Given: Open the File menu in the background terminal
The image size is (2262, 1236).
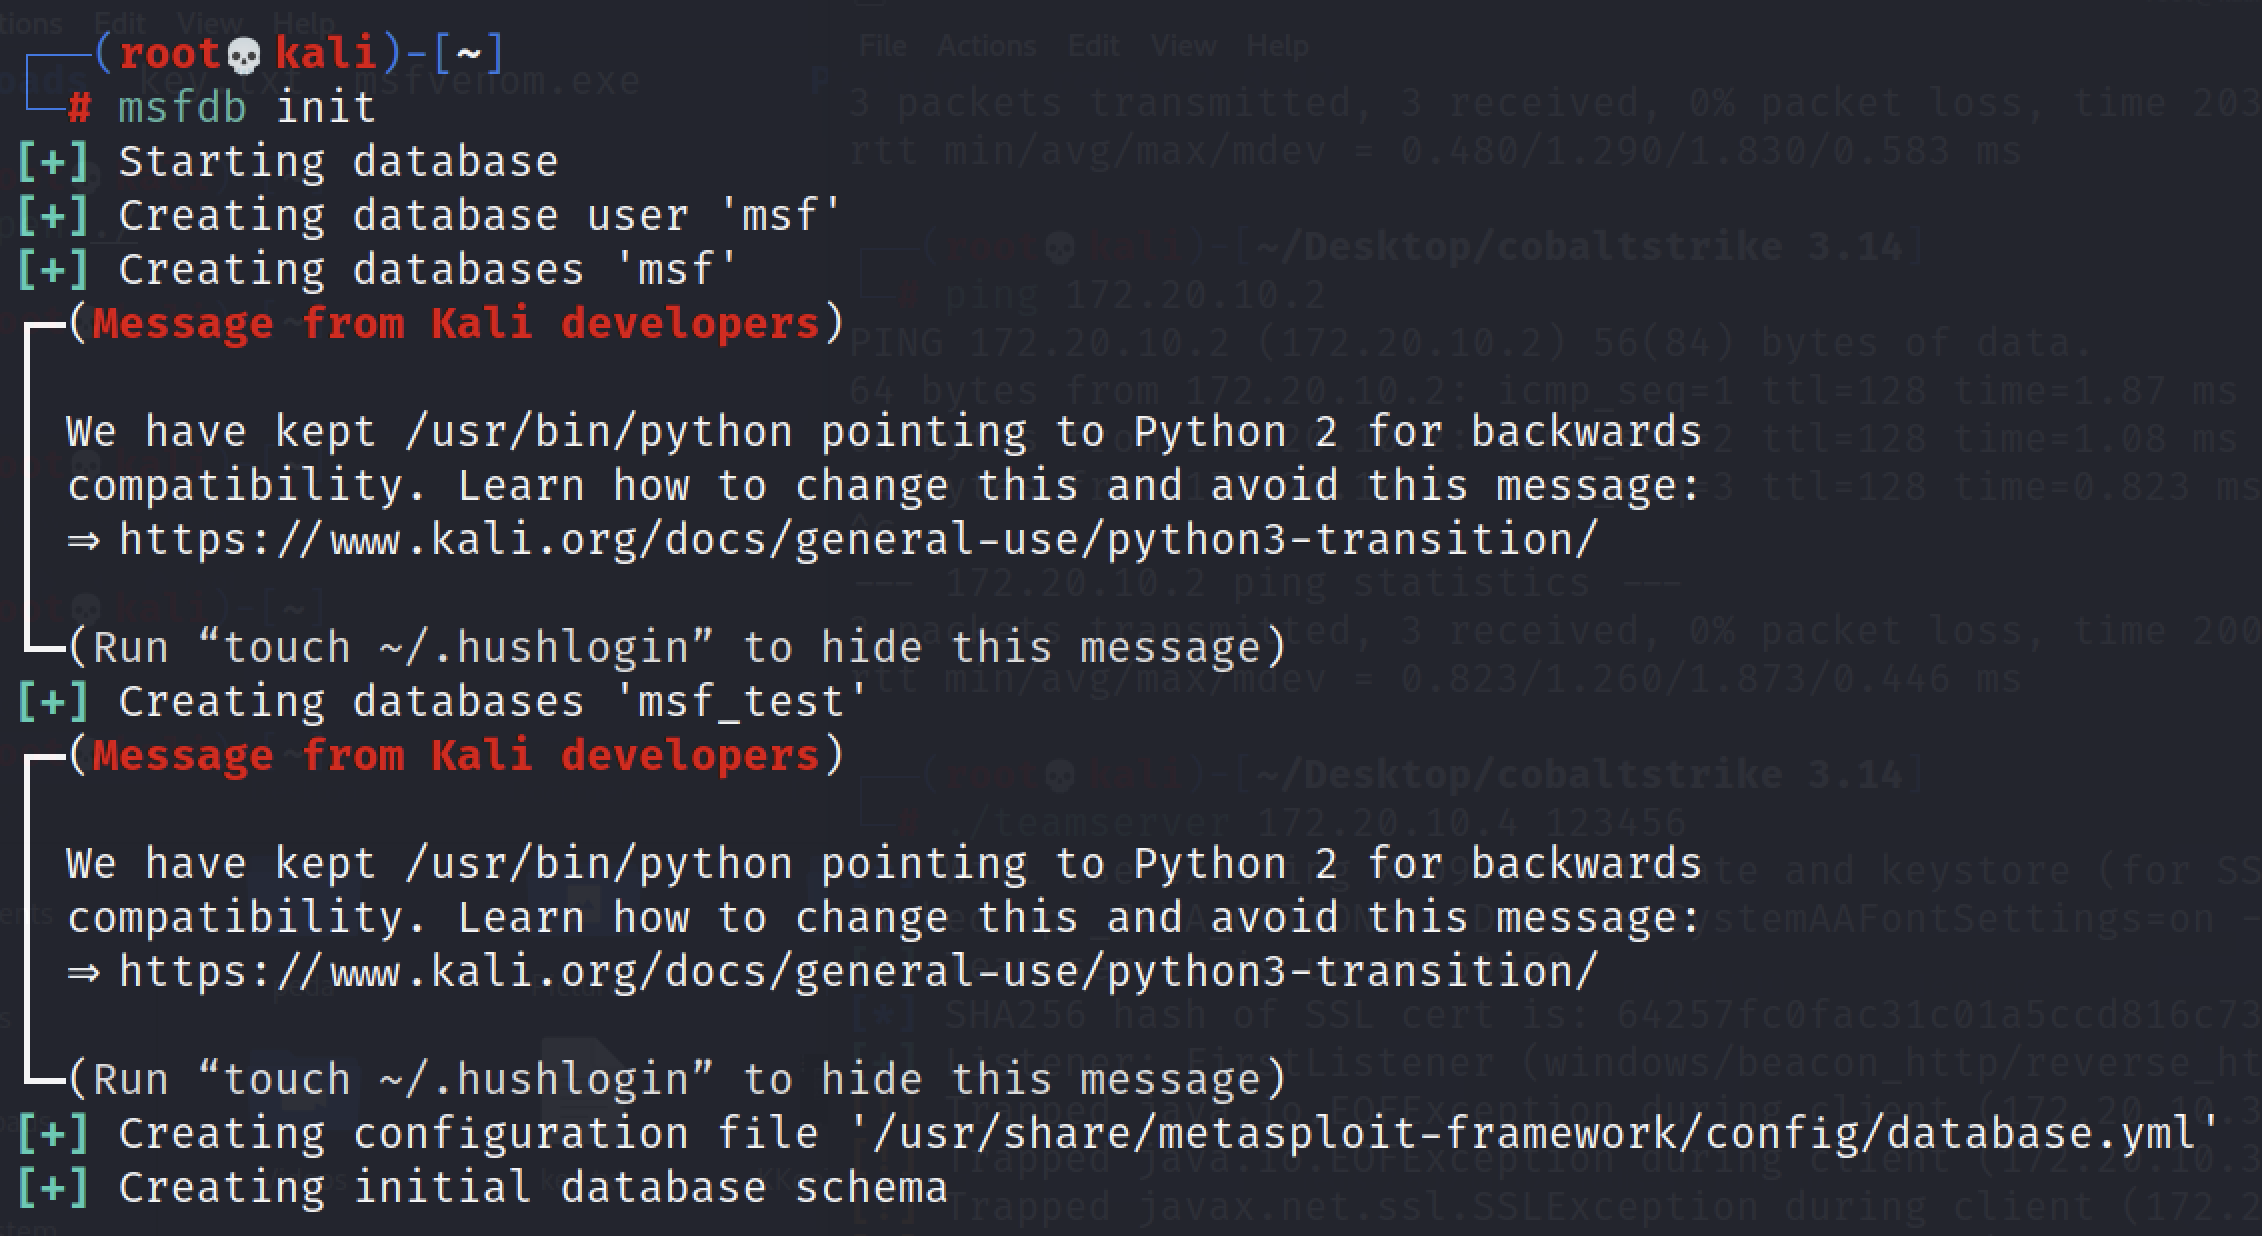Looking at the screenshot, I should tap(883, 46).
